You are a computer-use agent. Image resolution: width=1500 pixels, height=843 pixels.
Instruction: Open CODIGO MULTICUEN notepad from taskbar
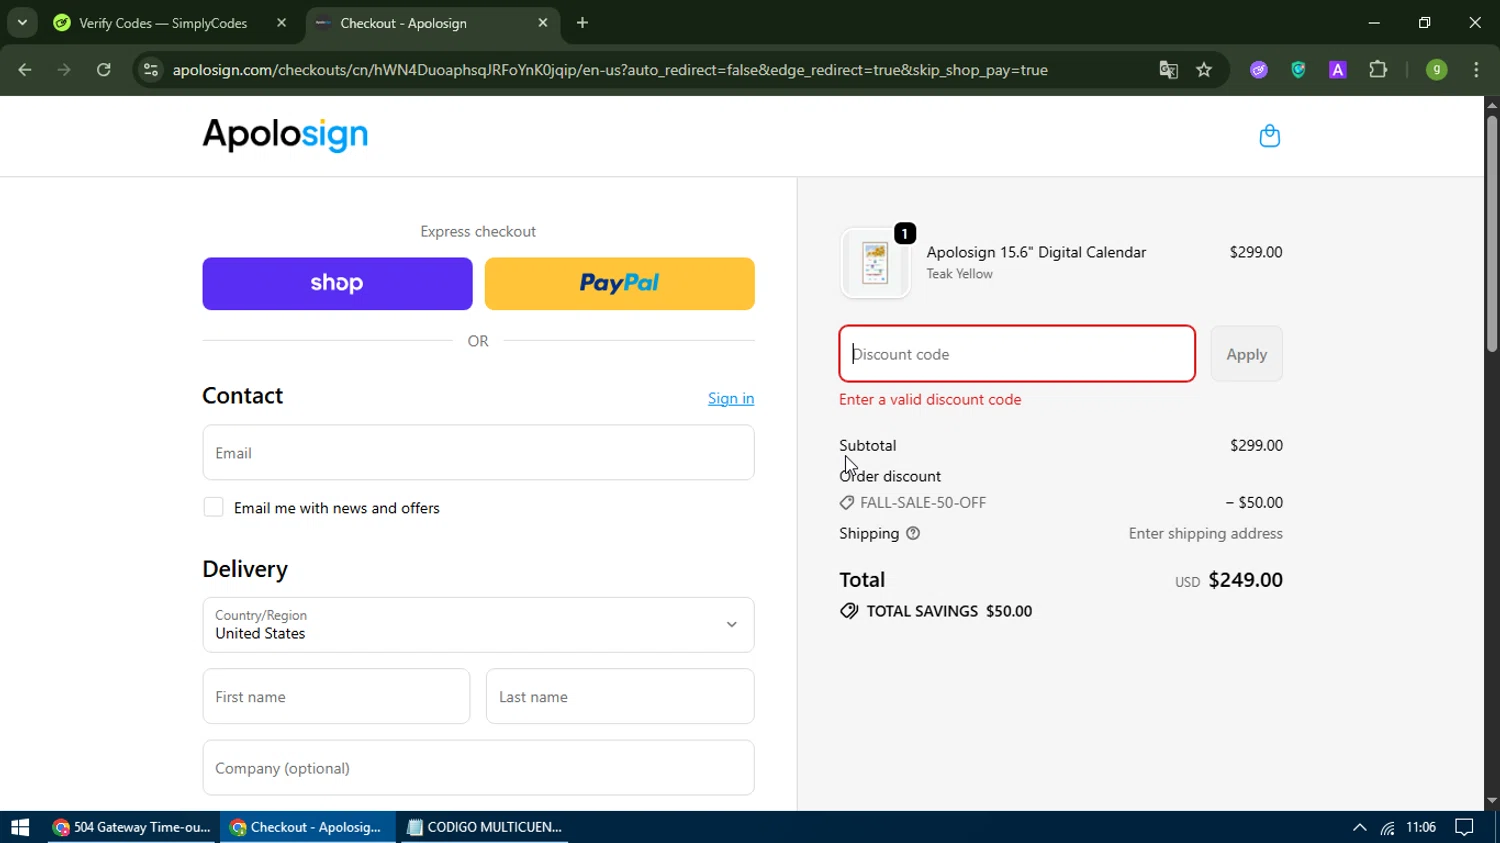point(485,827)
